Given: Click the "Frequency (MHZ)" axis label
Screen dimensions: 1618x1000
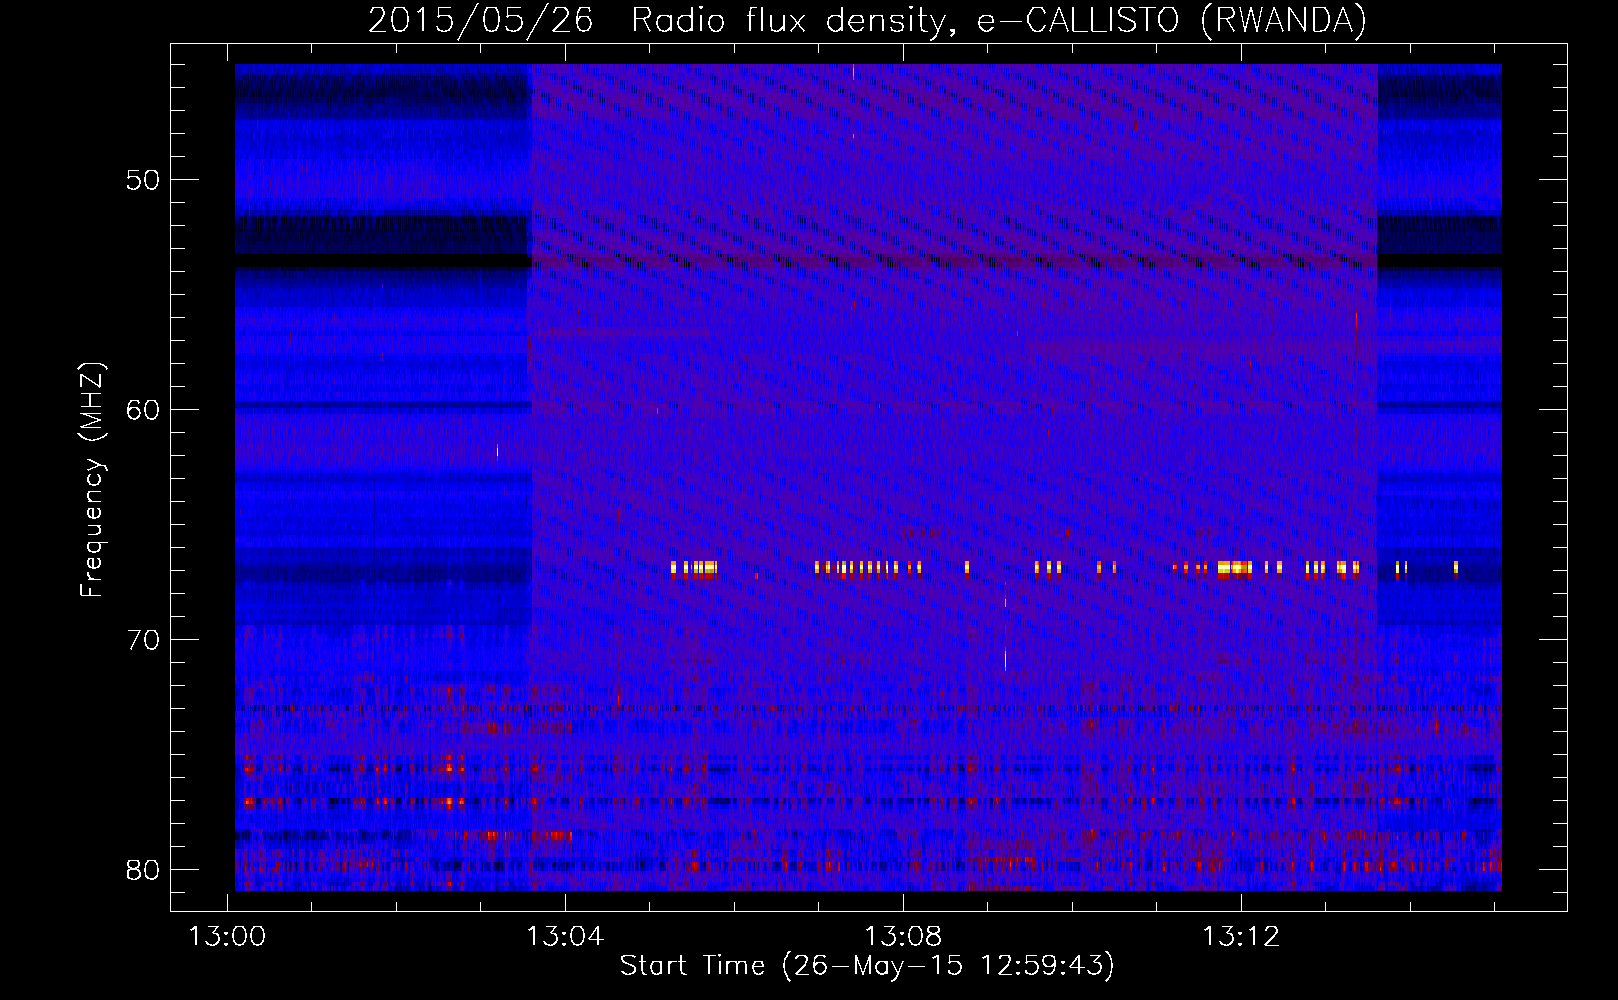Looking at the screenshot, I should coord(92,480).
